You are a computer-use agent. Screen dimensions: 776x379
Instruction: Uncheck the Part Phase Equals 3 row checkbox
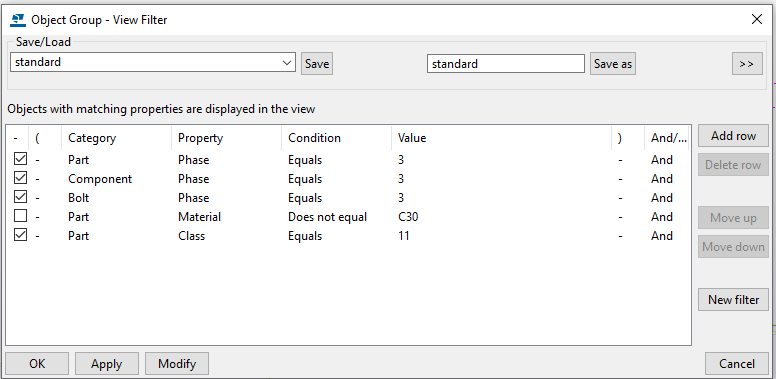[x=20, y=159]
